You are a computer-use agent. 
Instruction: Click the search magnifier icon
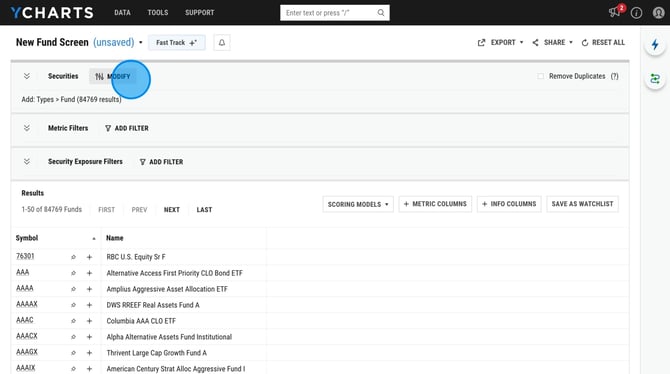pos(381,13)
